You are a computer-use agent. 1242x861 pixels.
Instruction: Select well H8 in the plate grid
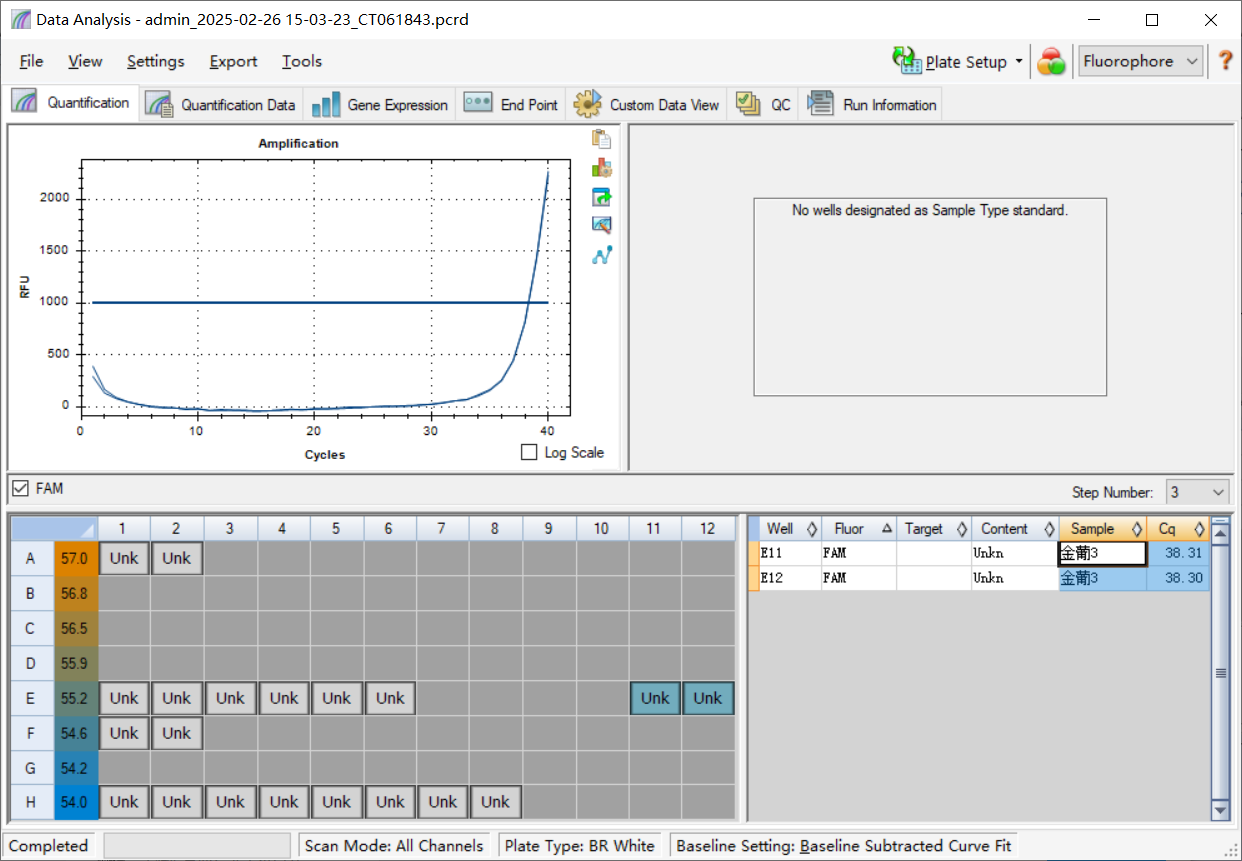(x=495, y=802)
